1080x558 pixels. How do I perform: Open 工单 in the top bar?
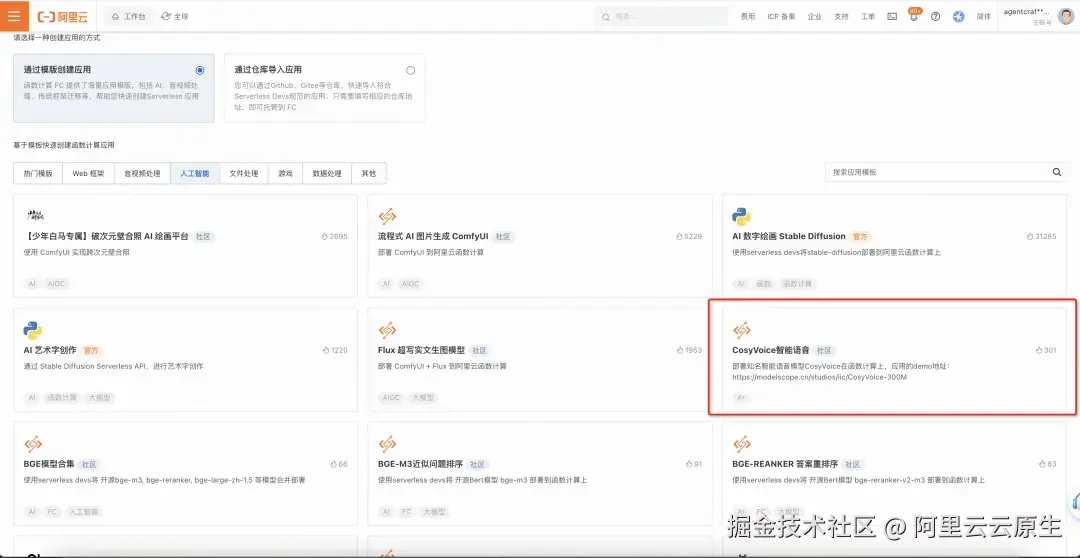(x=868, y=17)
